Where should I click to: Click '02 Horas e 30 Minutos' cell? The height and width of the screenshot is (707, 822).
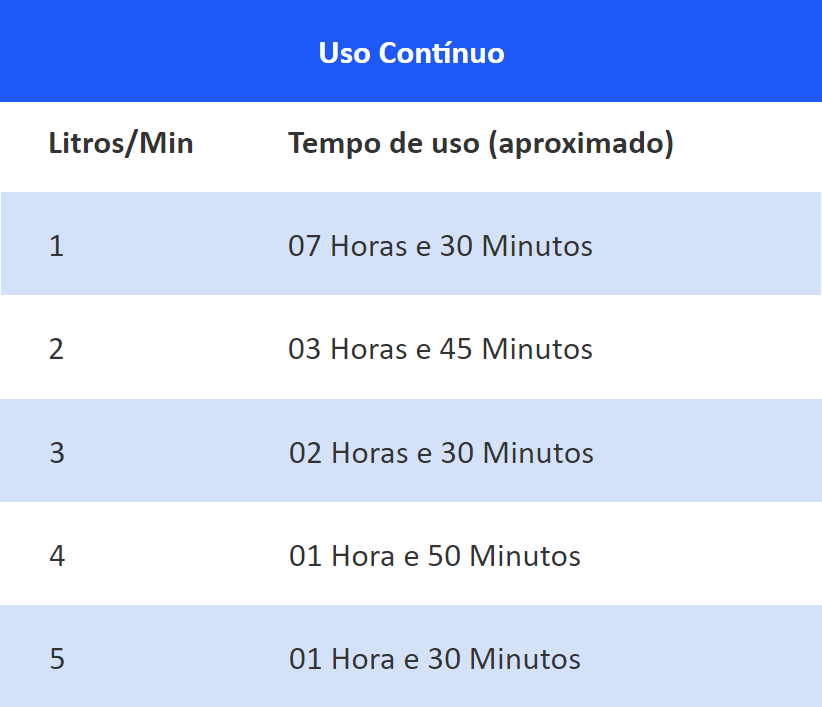click(x=441, y=453)
